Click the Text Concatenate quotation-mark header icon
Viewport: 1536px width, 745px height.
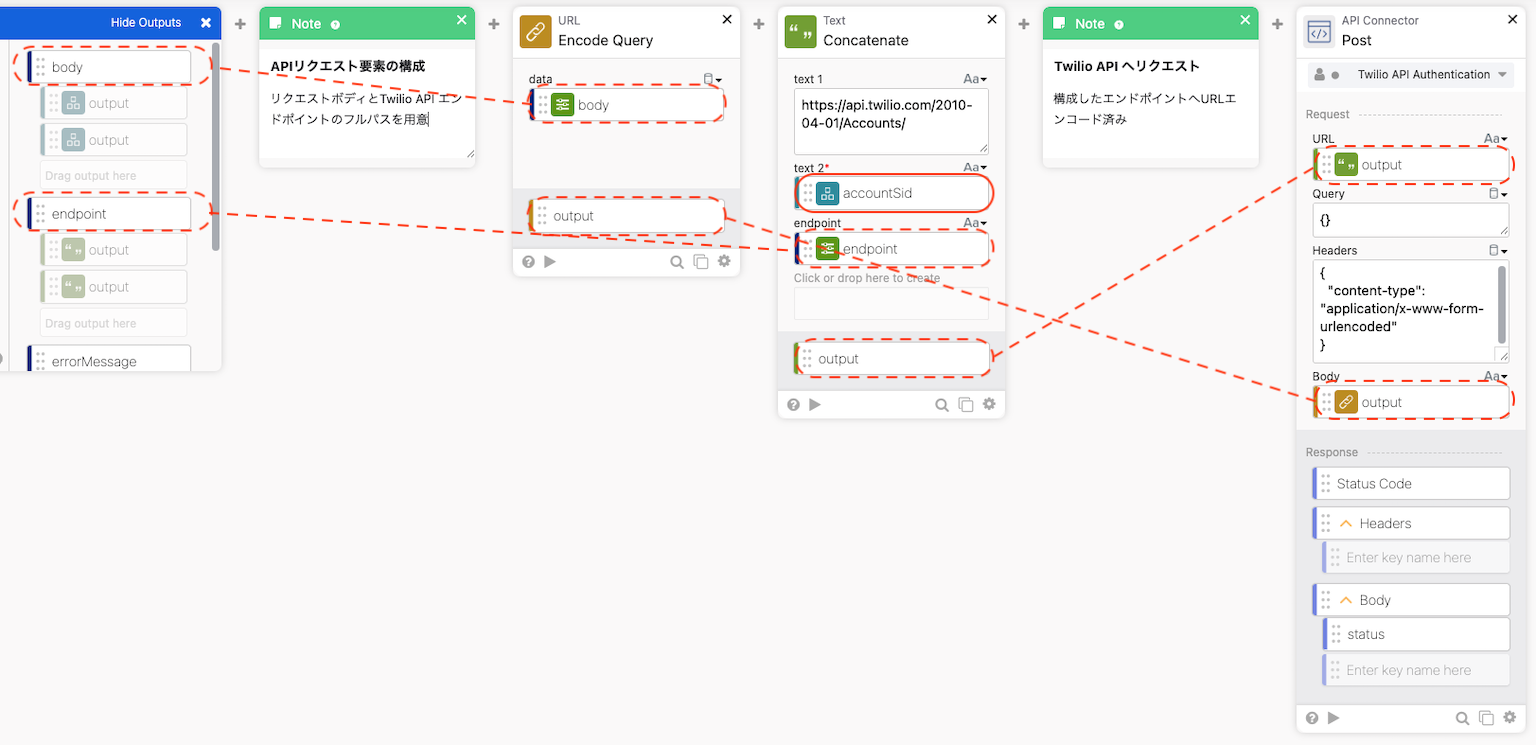(x=801, y=31)
